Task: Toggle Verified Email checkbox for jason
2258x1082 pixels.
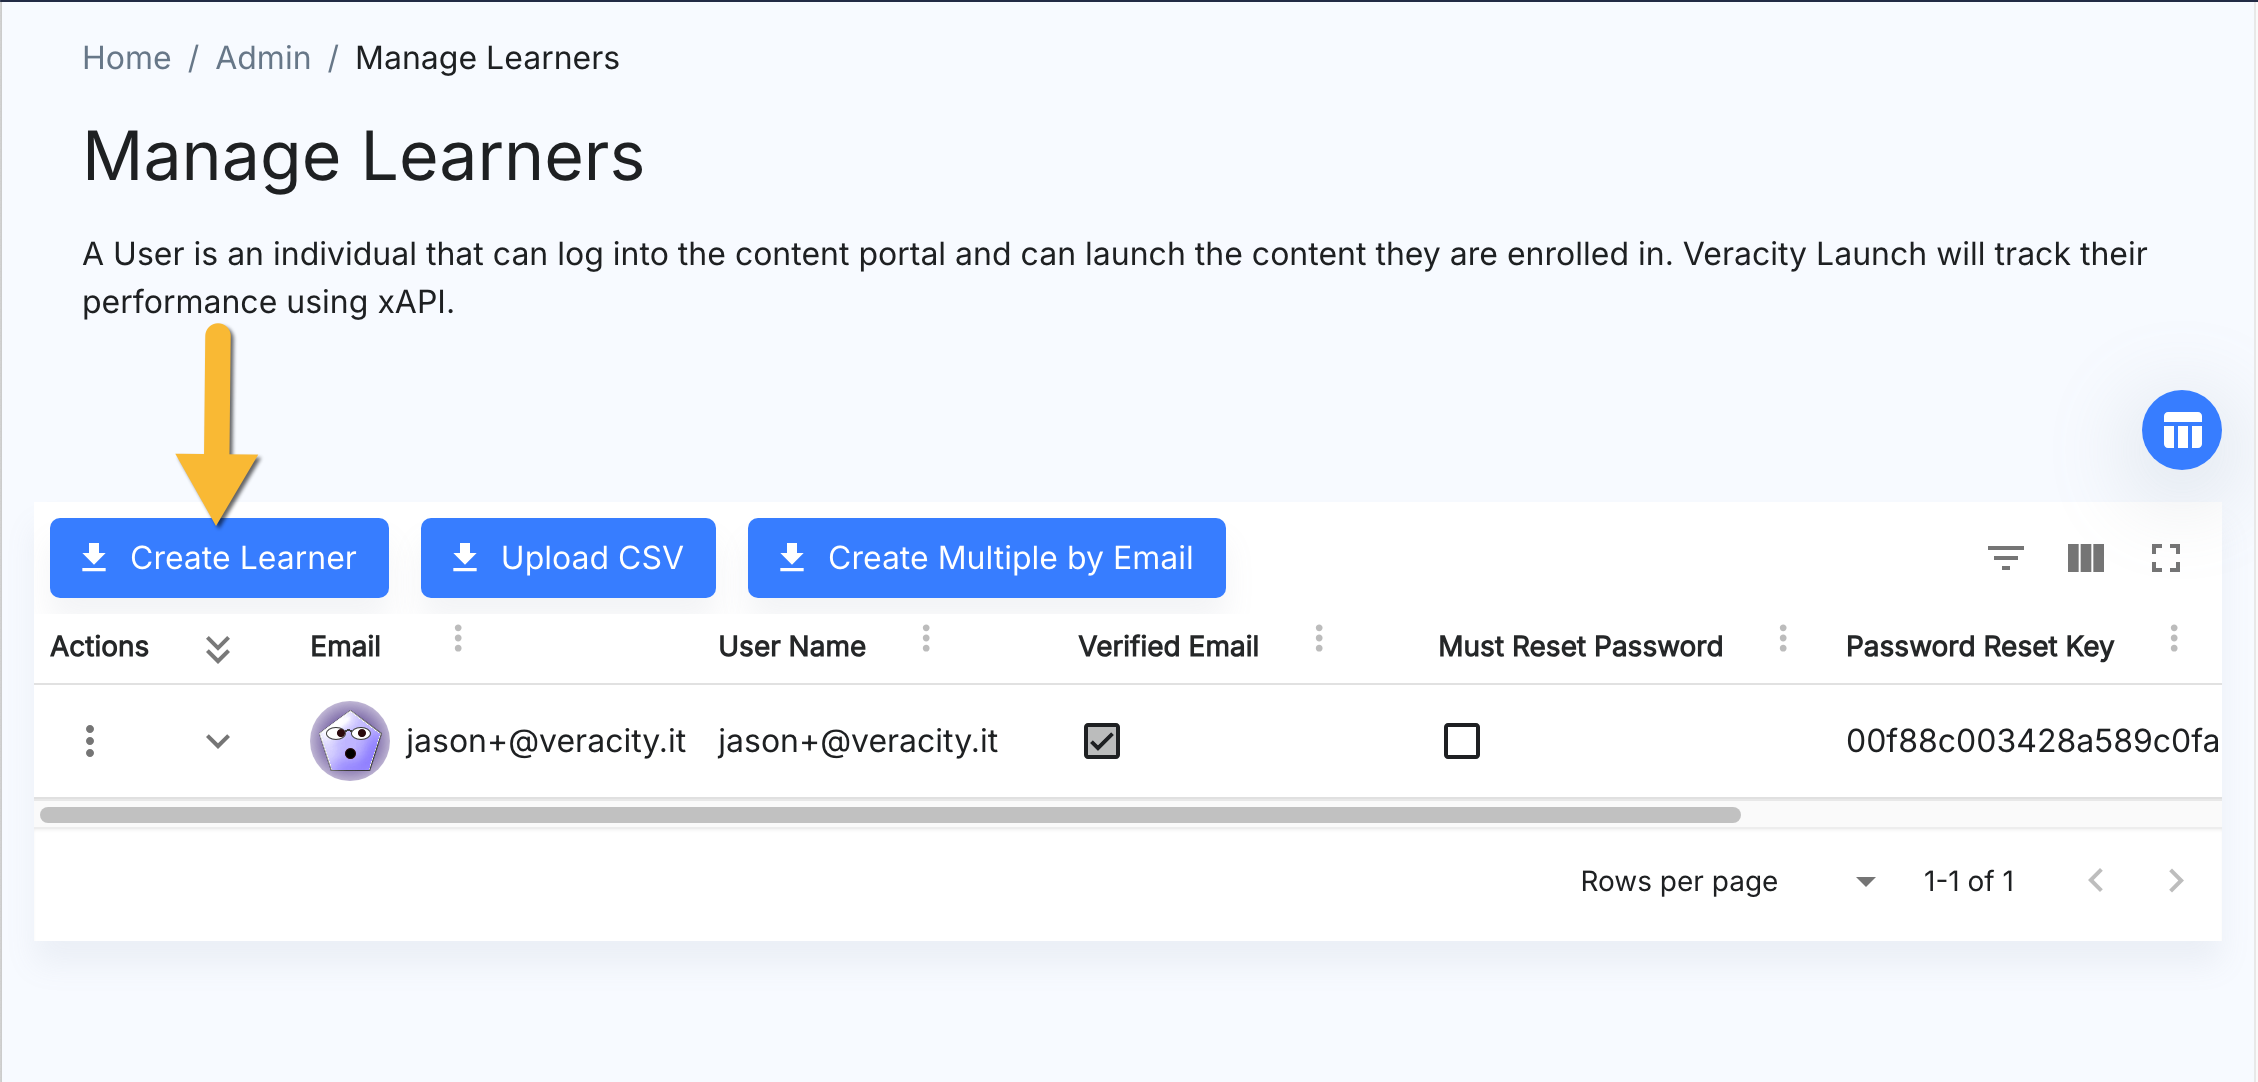Action: point(1101,741)
